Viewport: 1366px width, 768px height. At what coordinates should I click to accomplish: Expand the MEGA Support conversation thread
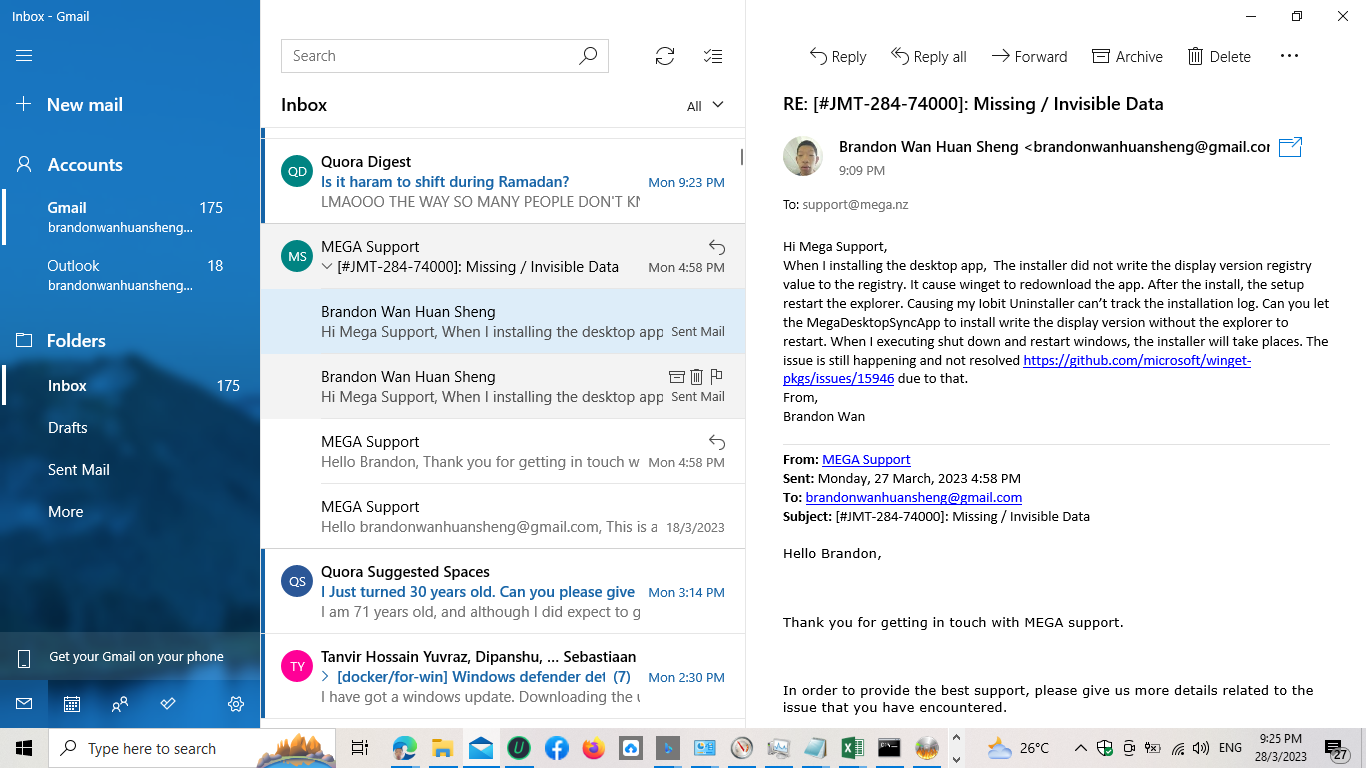tap(326, 266)
